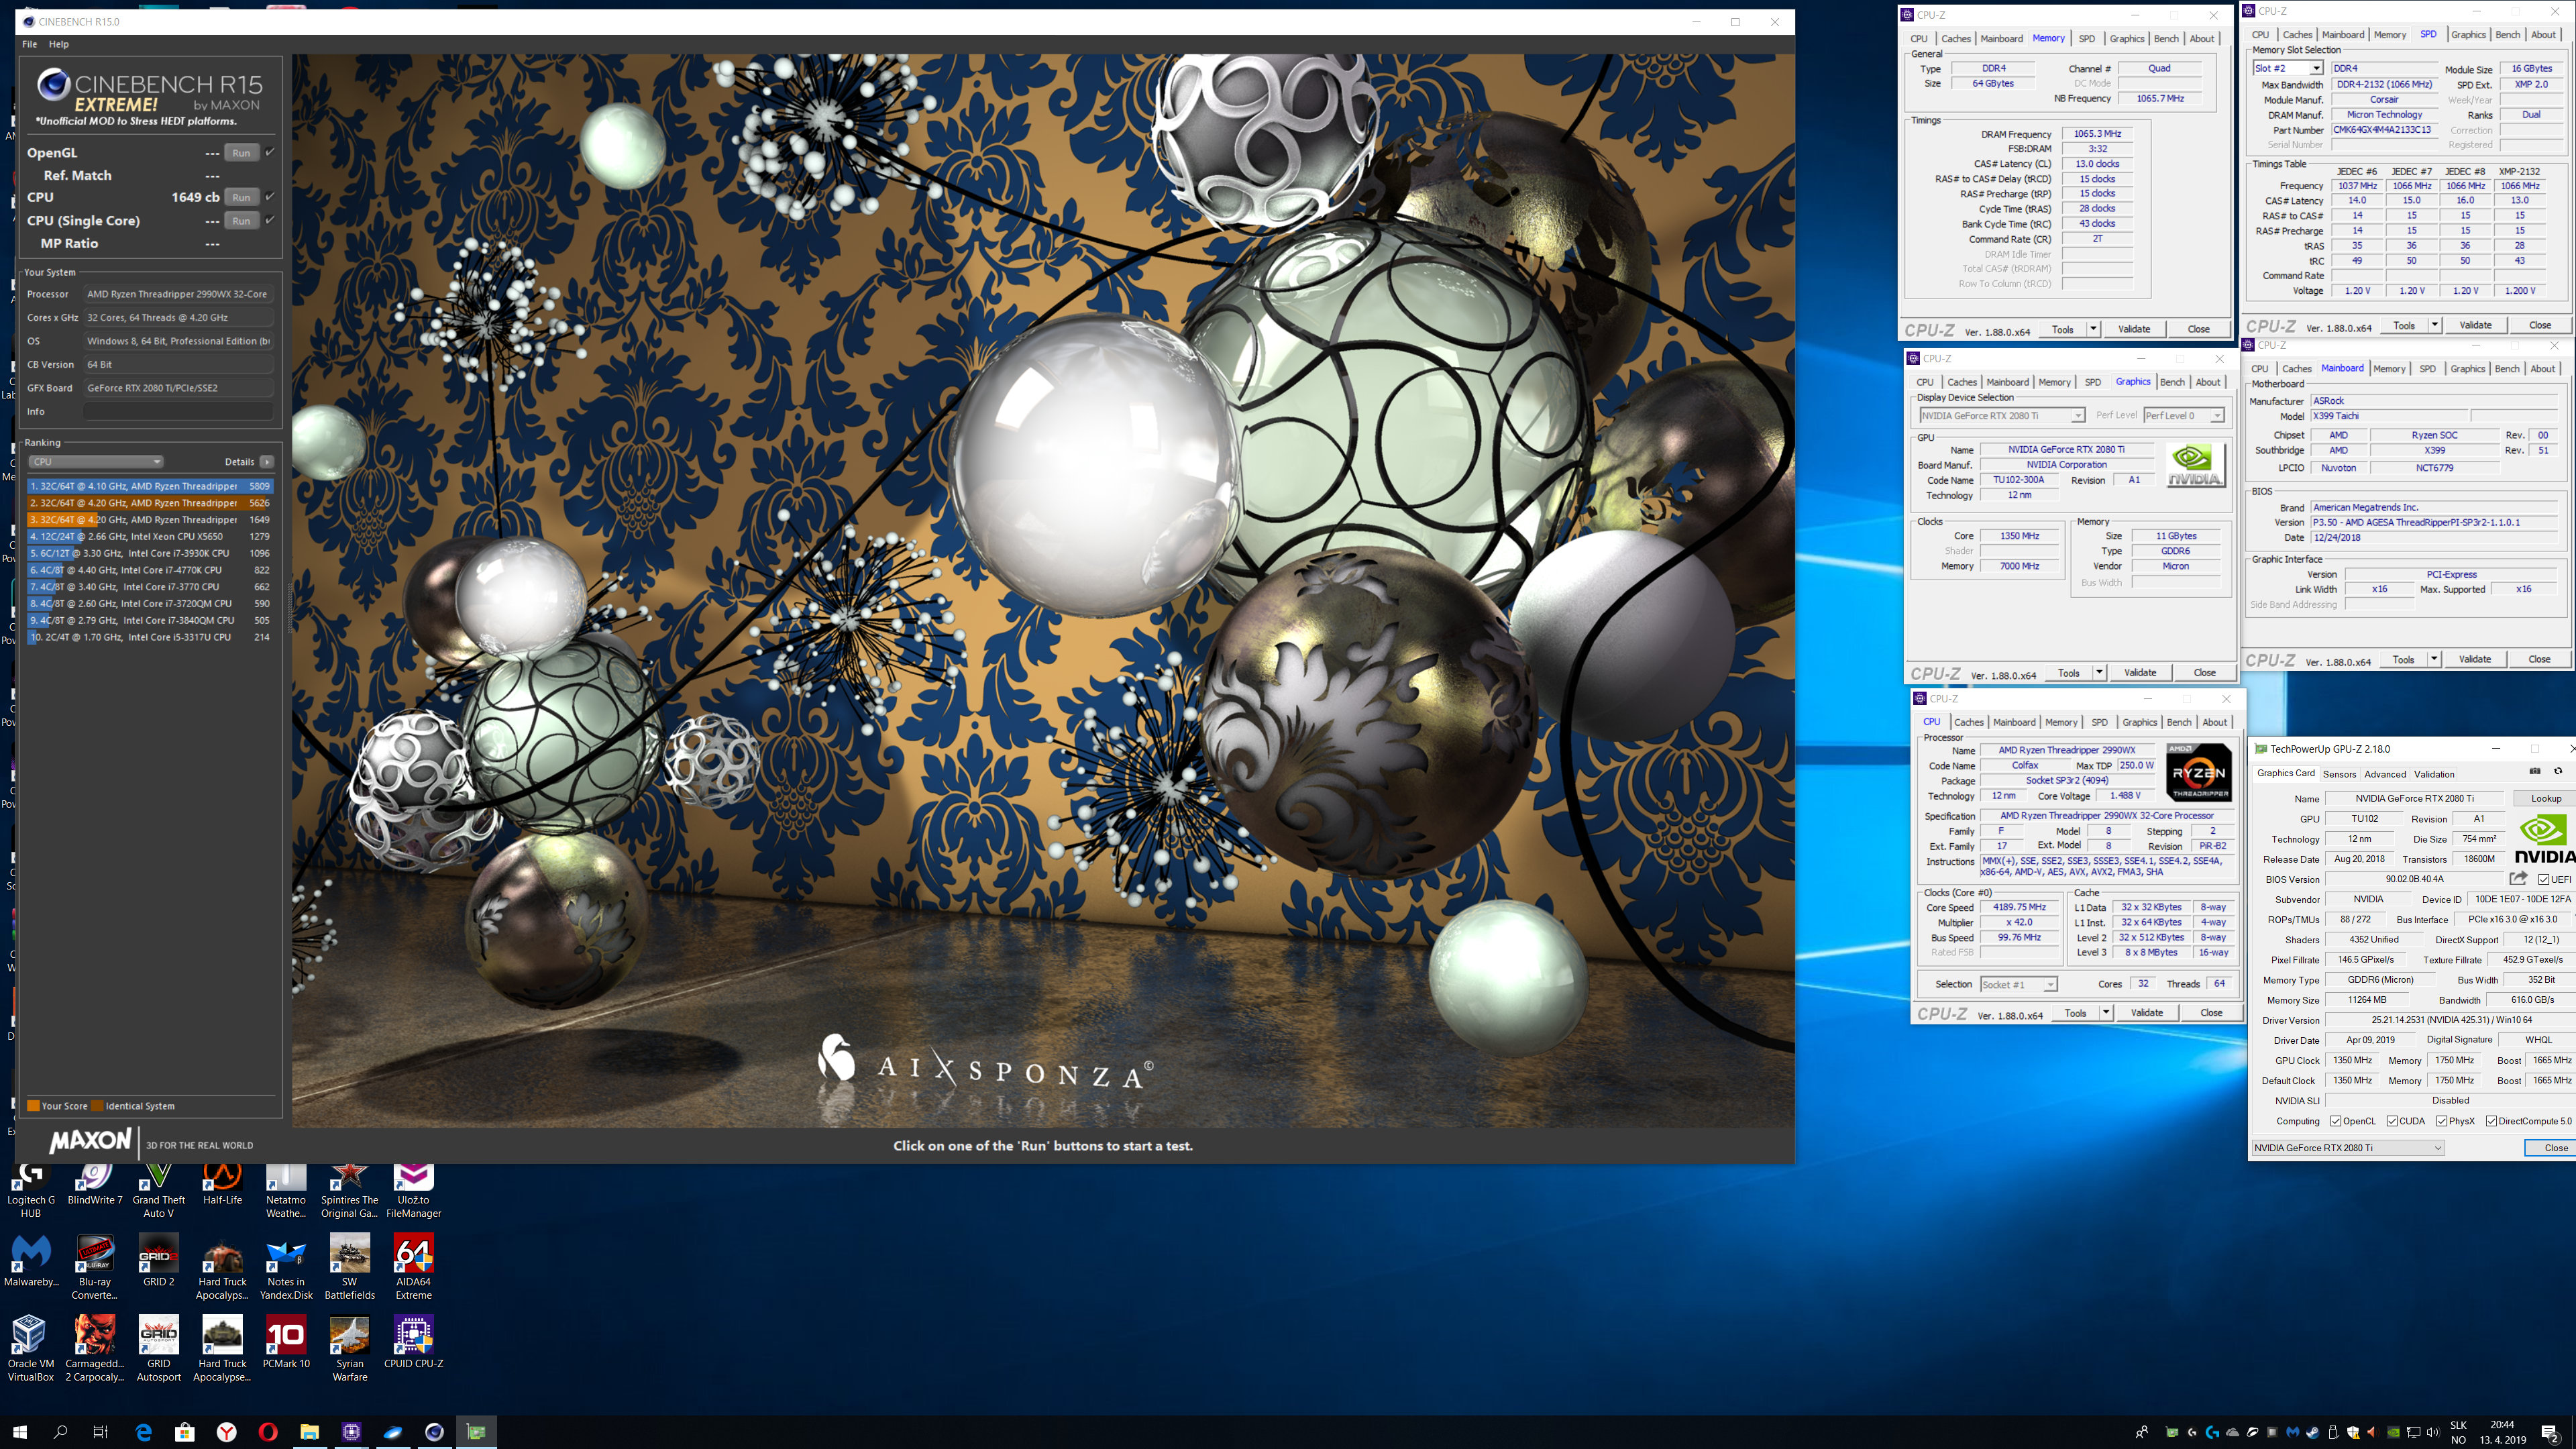This screenshot has width=2576, height=1449.
Task: Toggle CUDA checkbox in GPU-Z
Action: pos(2392,1121)
